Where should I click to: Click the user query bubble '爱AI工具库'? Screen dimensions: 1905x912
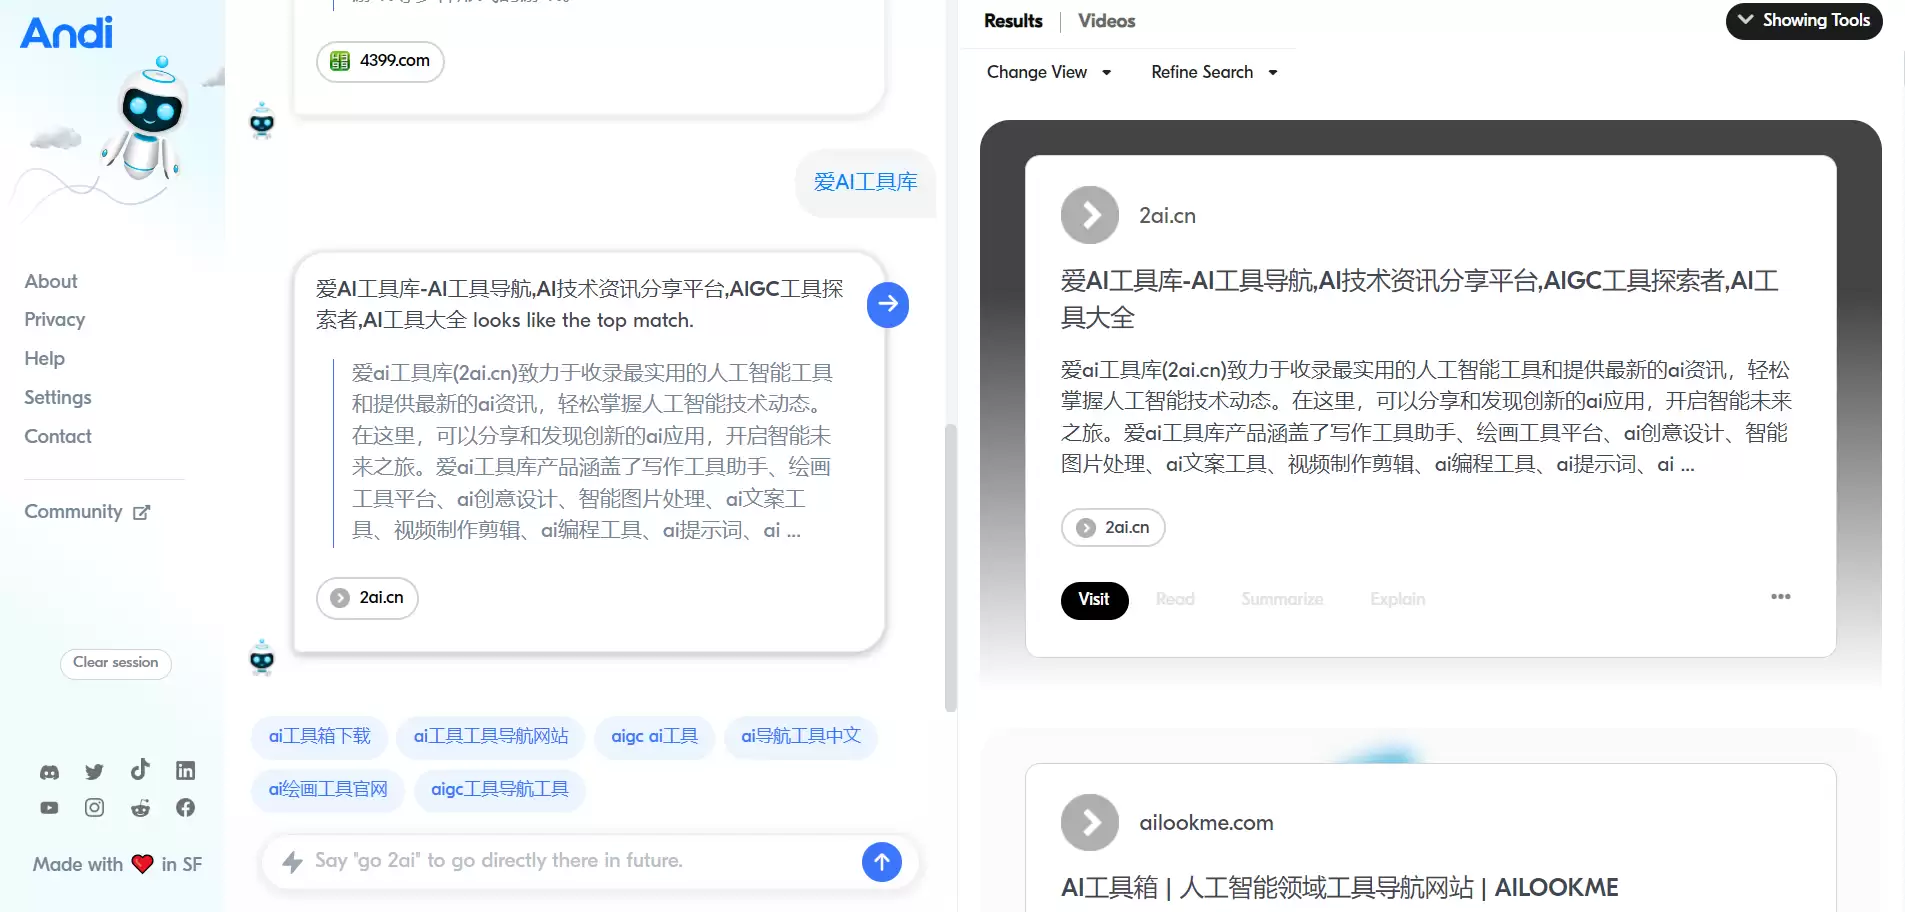(866, 182)
